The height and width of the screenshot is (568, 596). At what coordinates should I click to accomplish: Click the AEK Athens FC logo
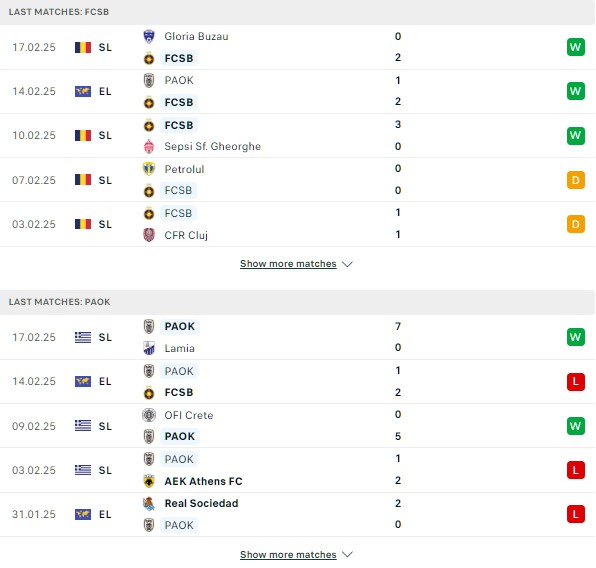[149, 481]
